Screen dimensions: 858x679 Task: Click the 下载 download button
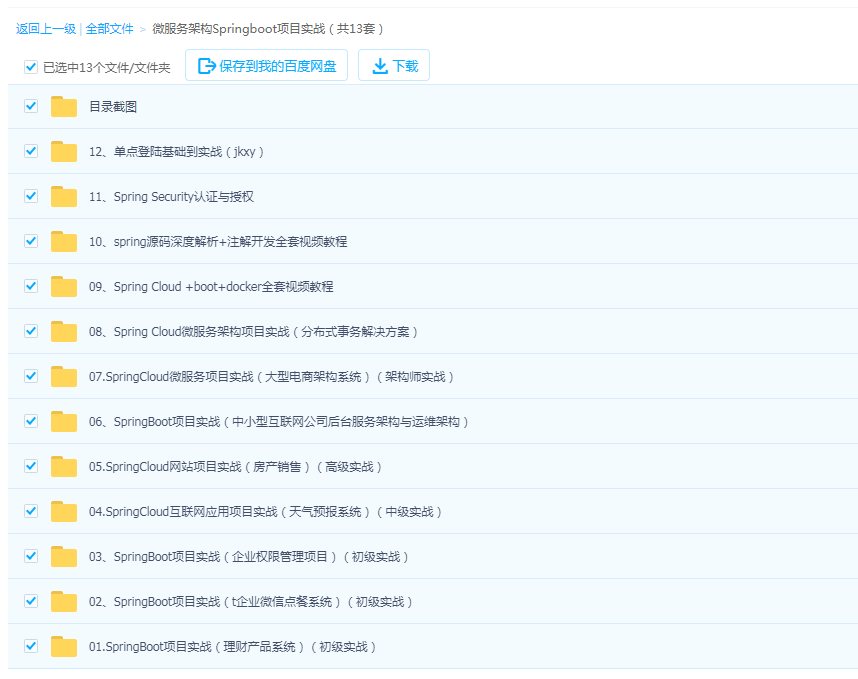coord(394,65)
